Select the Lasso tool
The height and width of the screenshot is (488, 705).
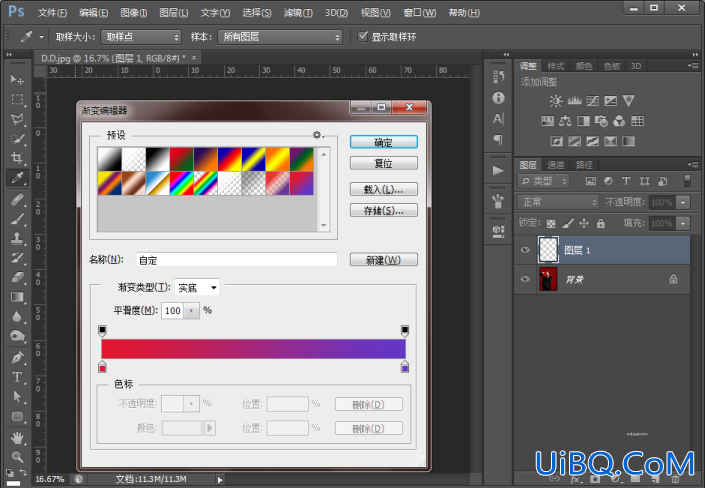(x=17, y=119)
